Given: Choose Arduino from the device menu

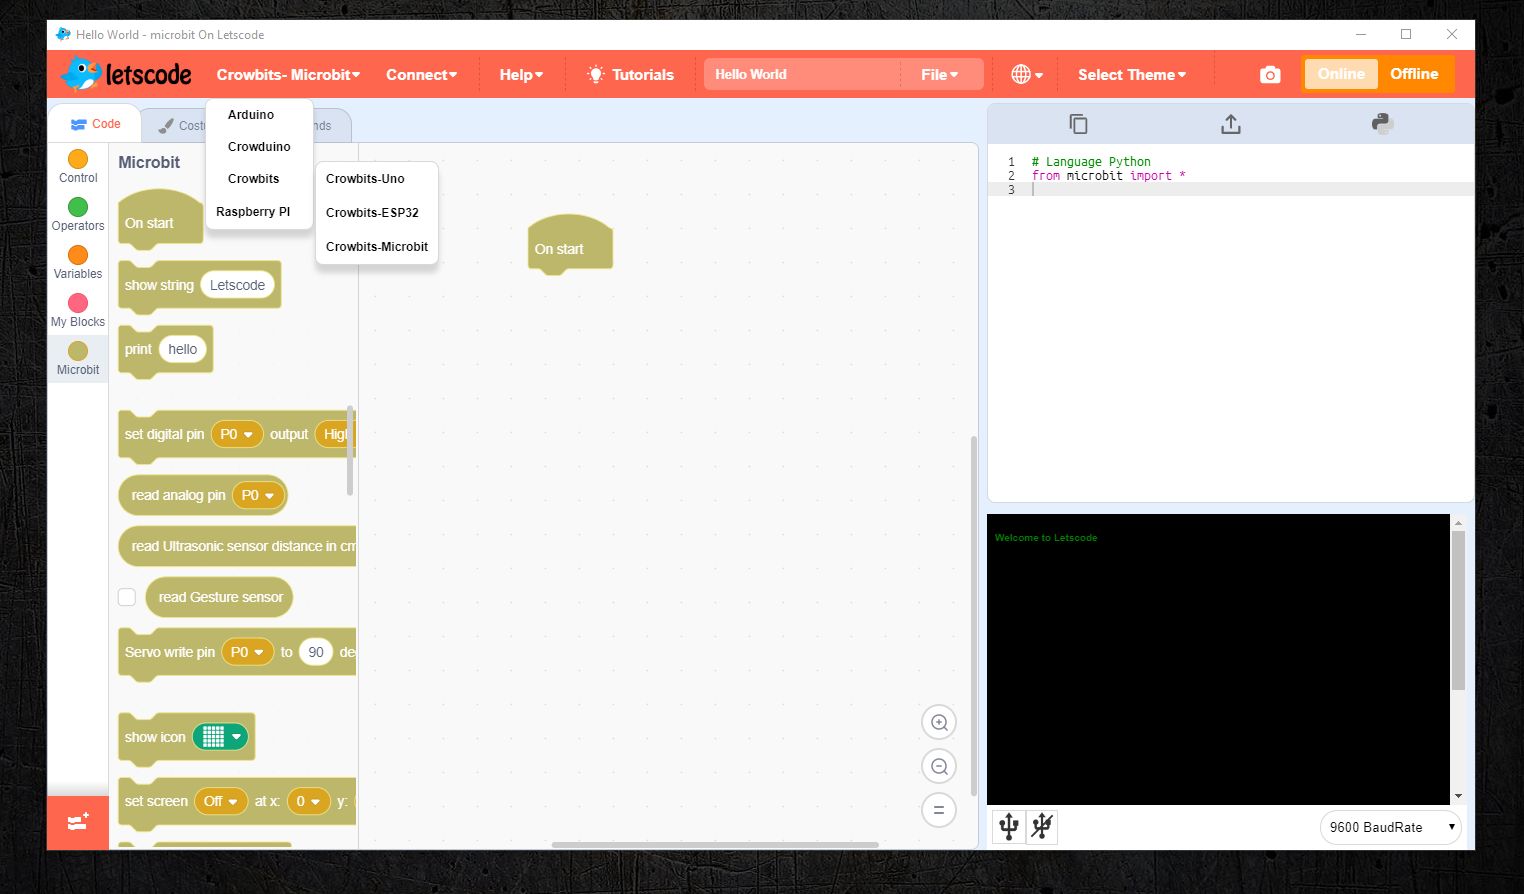Looking at the screenshot, I should click(251, 114).
